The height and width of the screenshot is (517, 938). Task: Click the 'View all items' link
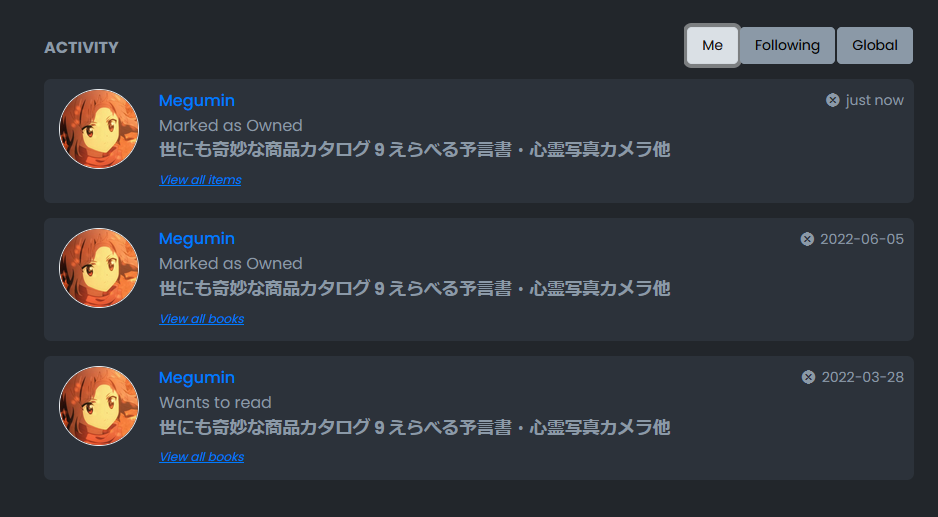[200, 180]
